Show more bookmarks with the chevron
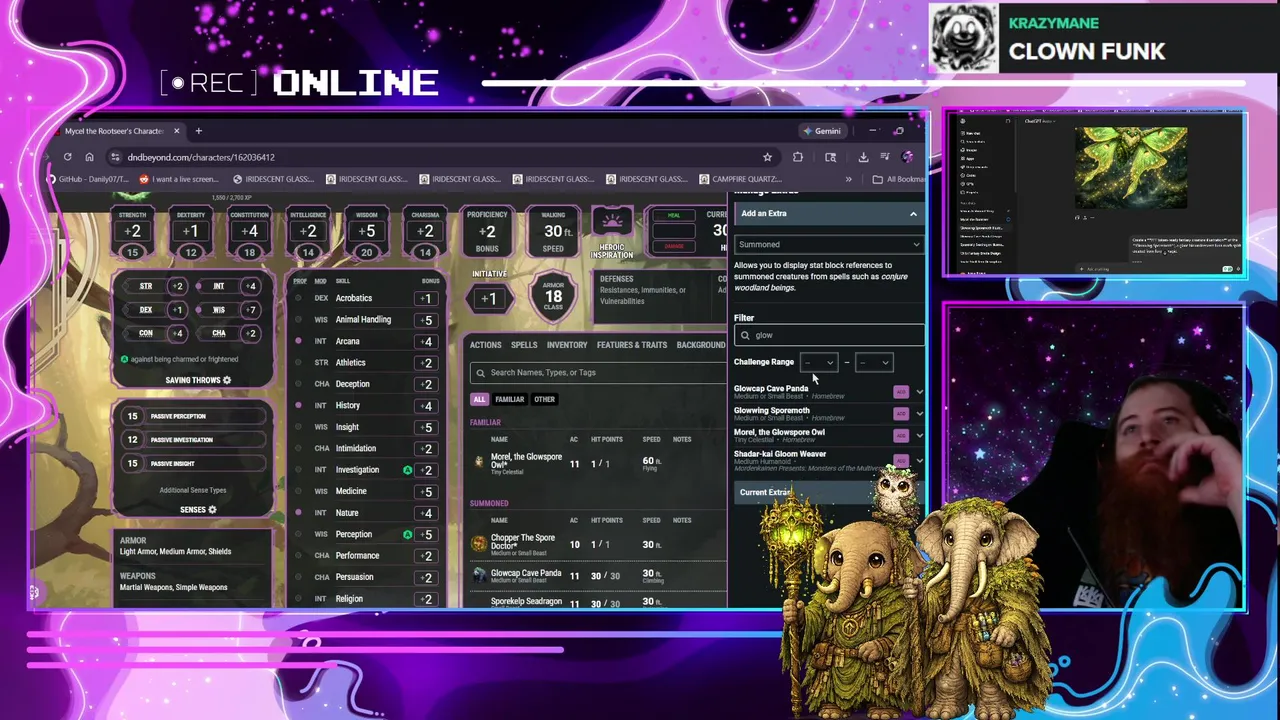Viewport: 1280px width, 720px height. (848, 179)
